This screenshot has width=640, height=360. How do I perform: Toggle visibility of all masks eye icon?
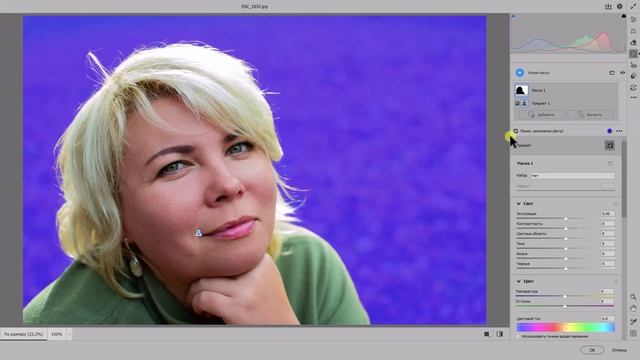tap(622, 73)
